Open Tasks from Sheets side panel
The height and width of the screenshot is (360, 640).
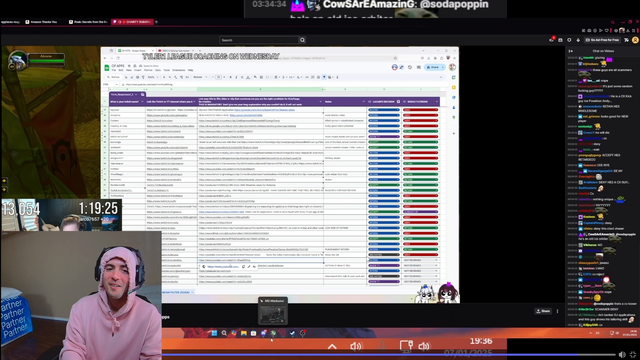453,98
